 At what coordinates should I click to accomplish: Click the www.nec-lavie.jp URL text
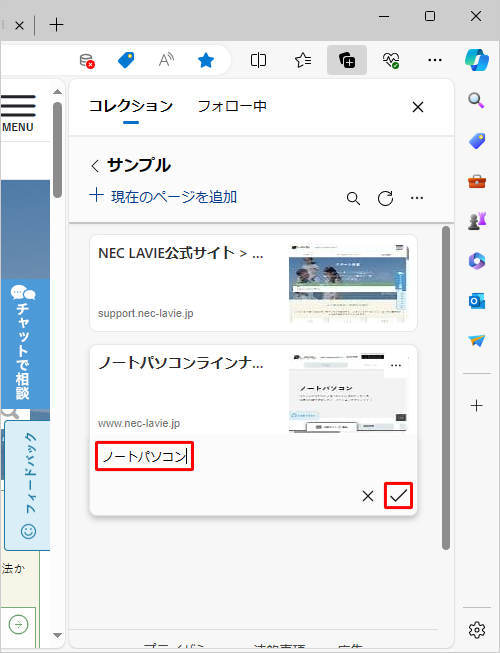(x=139, y=424)
